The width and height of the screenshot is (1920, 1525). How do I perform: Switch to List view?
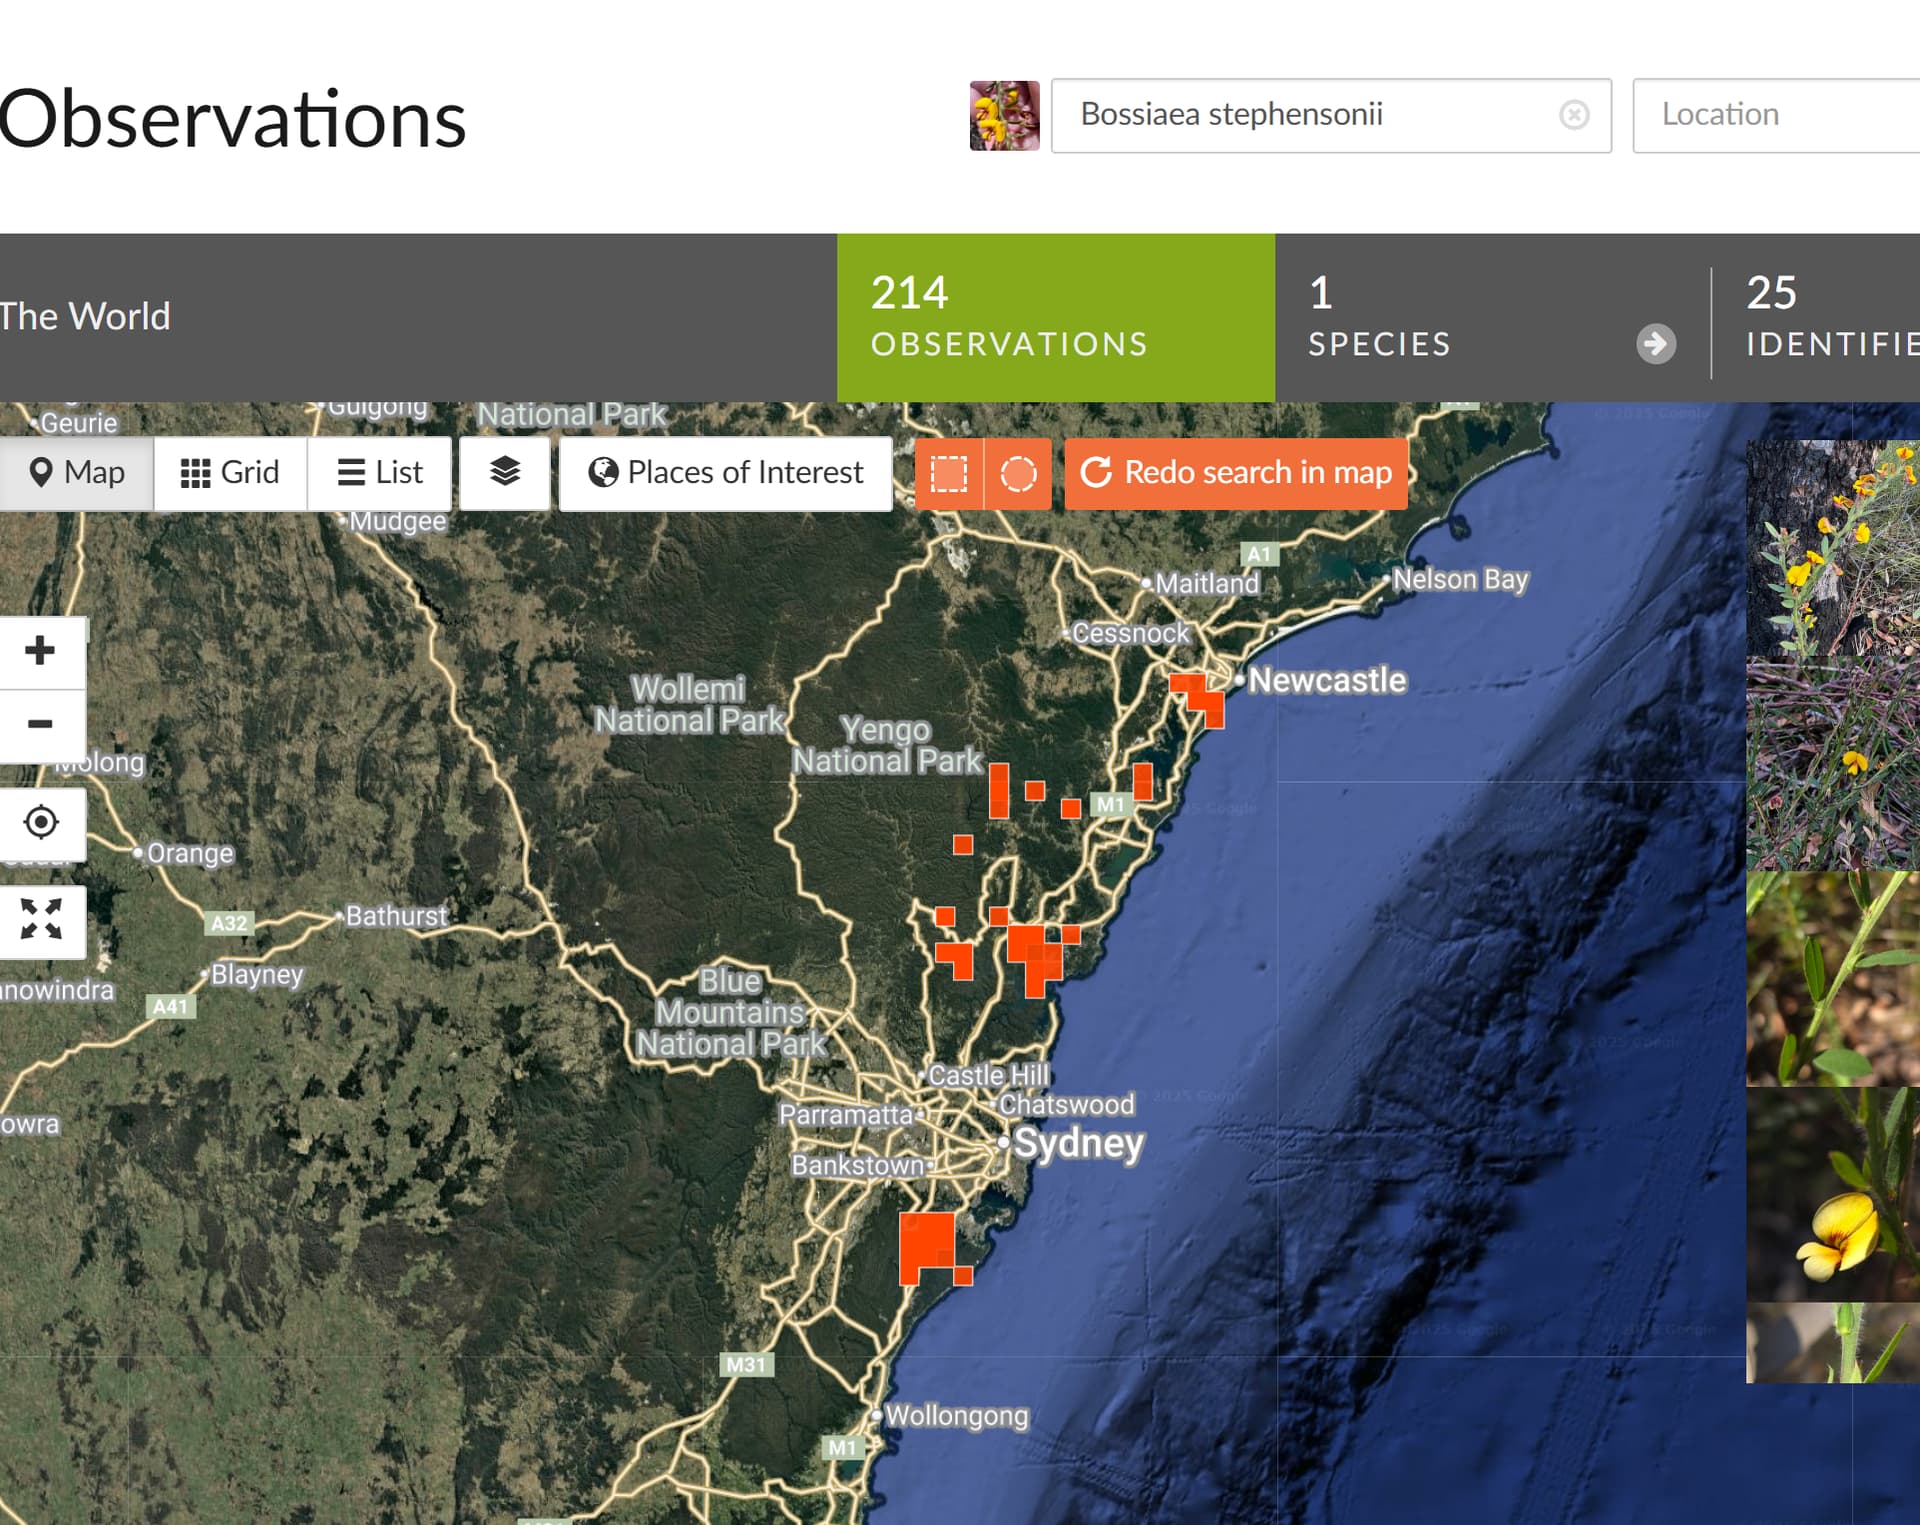pyautogui.click(x=380, y=472)
